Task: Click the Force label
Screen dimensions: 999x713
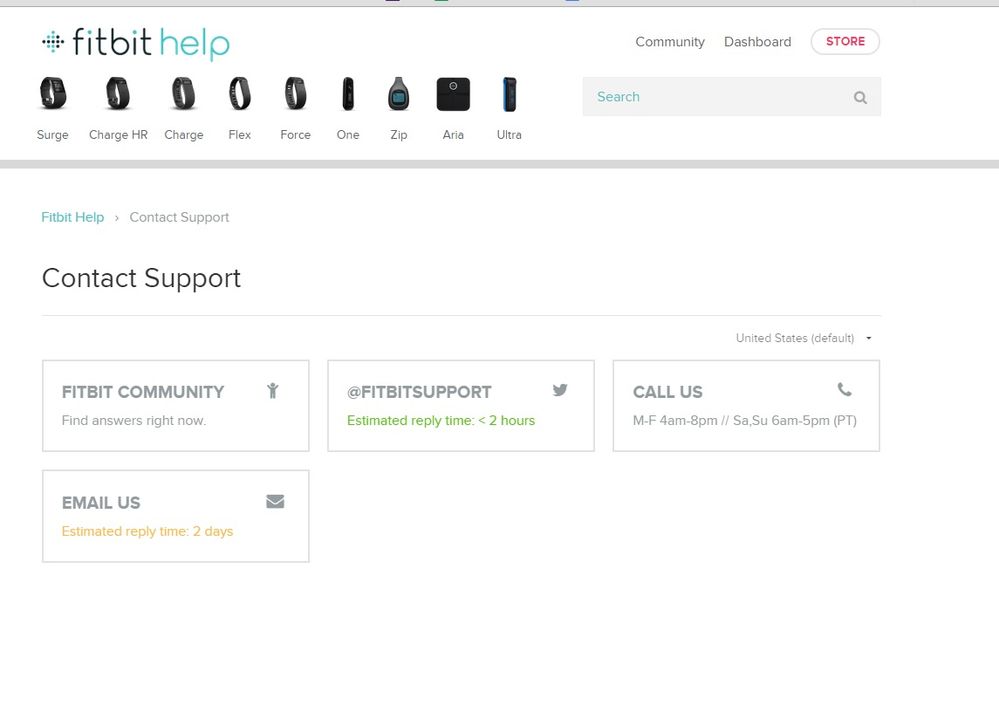Action: 296,135
